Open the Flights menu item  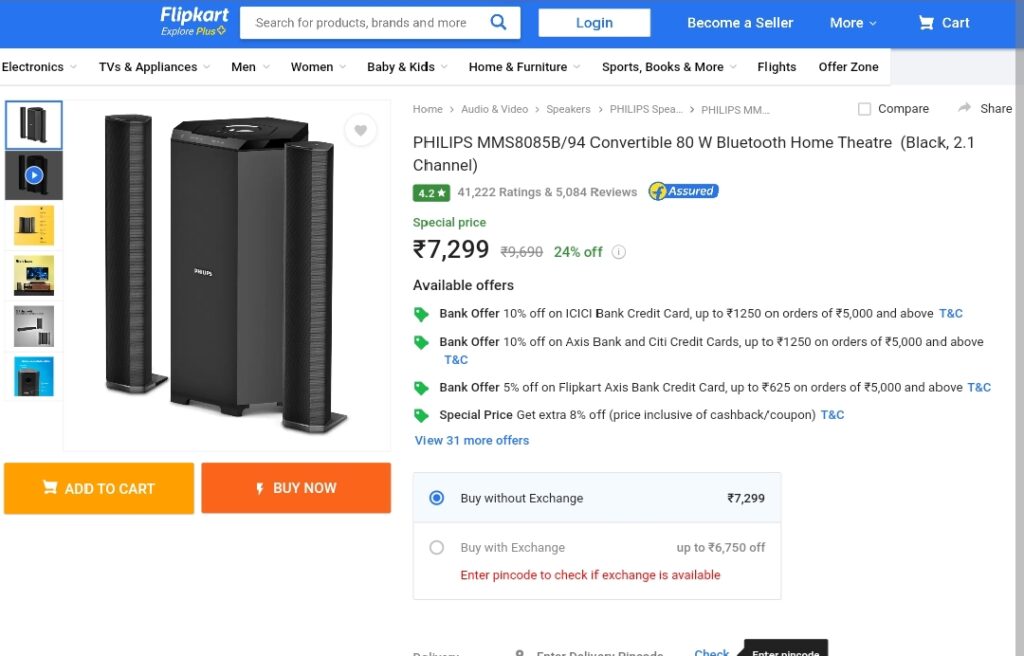[x=776, y=67]
